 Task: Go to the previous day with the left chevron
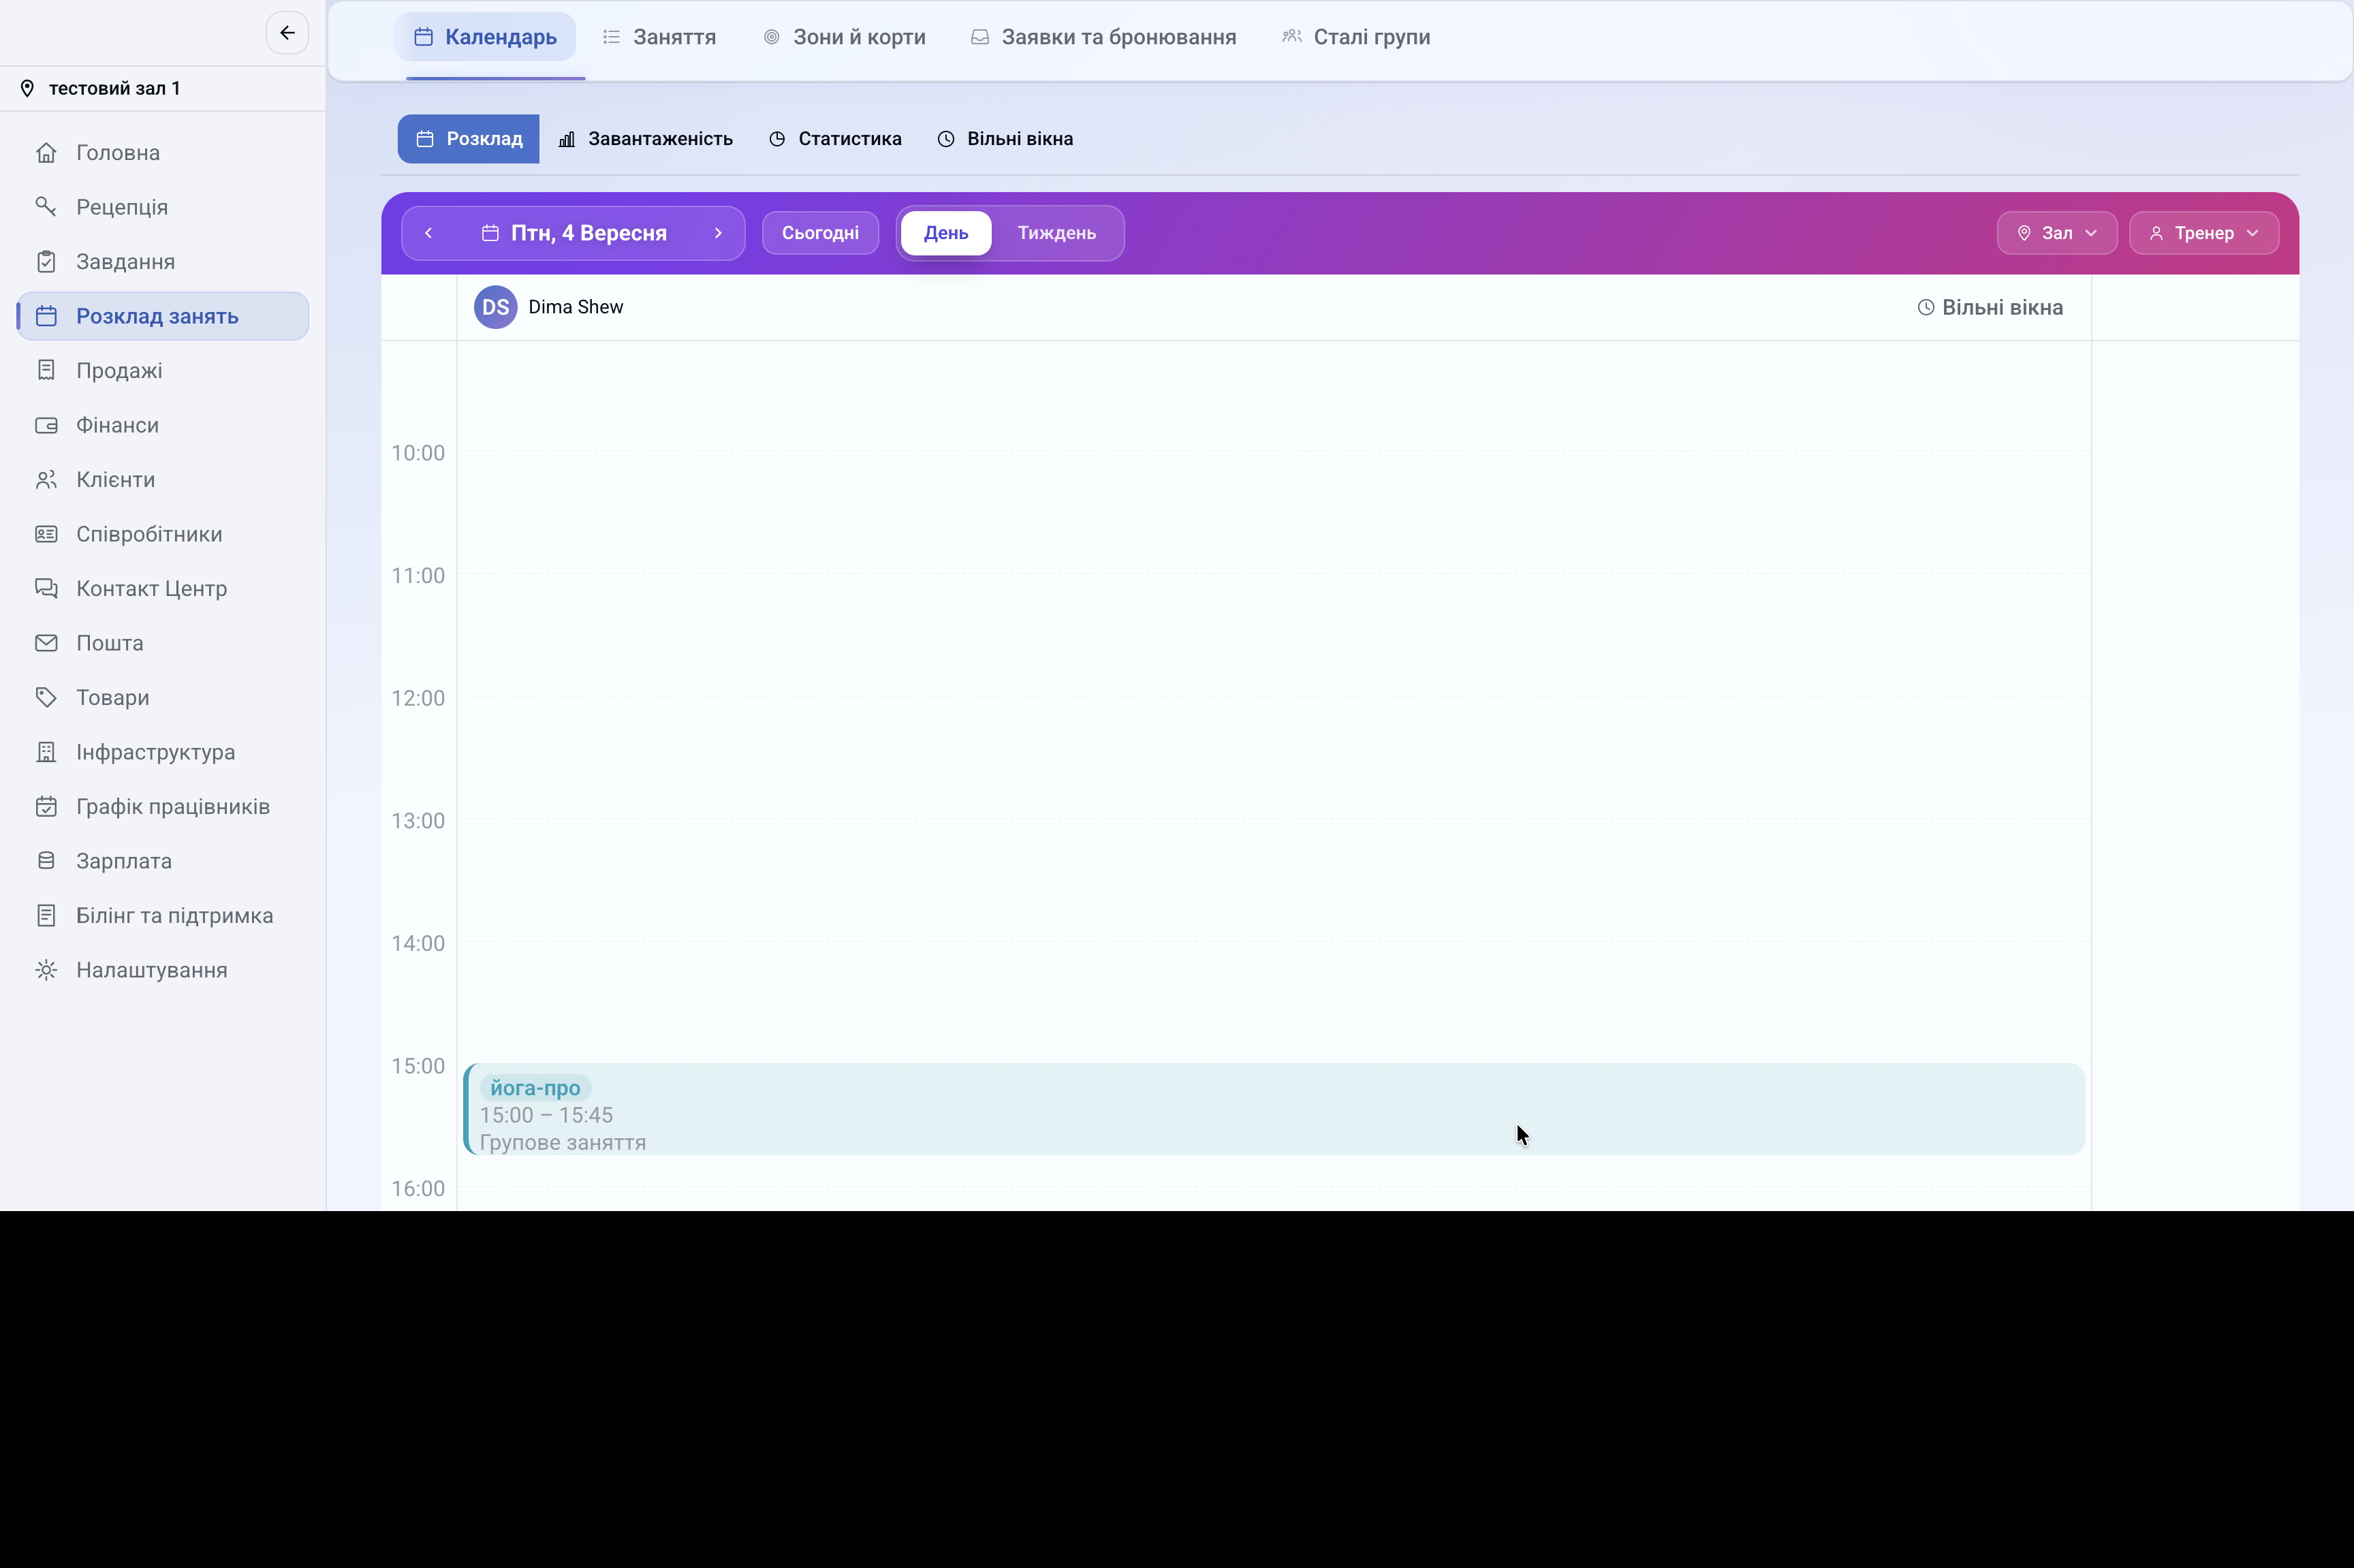pos(428,233)
